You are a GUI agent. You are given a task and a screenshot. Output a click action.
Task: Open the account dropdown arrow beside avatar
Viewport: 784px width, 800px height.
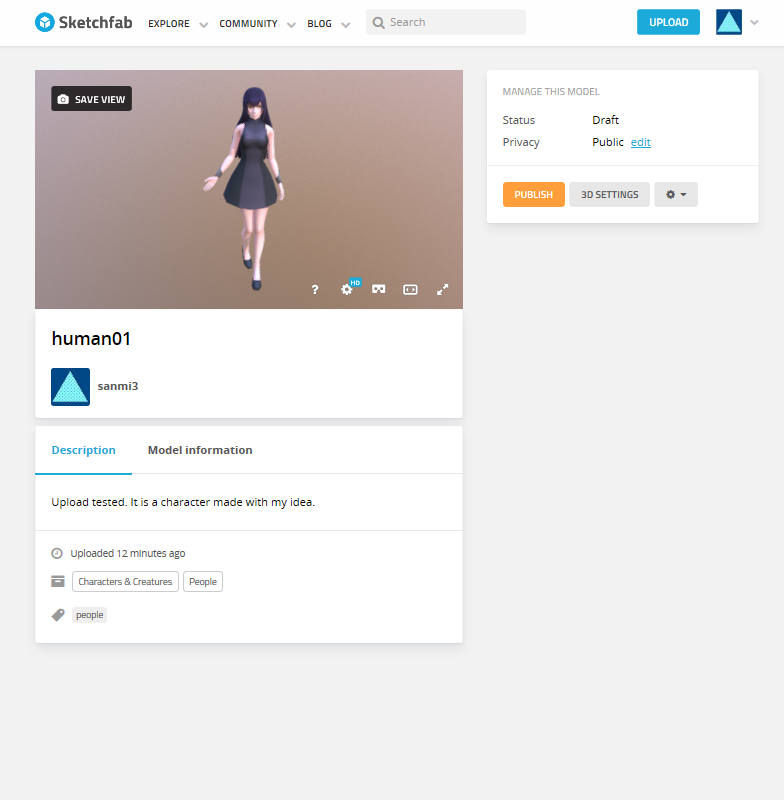tap(754, 22)
